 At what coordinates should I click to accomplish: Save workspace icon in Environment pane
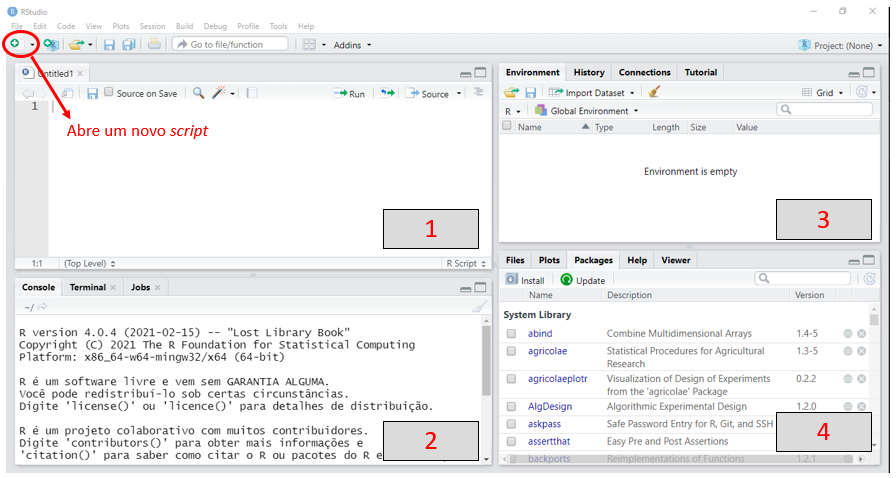tap(530, 93)
